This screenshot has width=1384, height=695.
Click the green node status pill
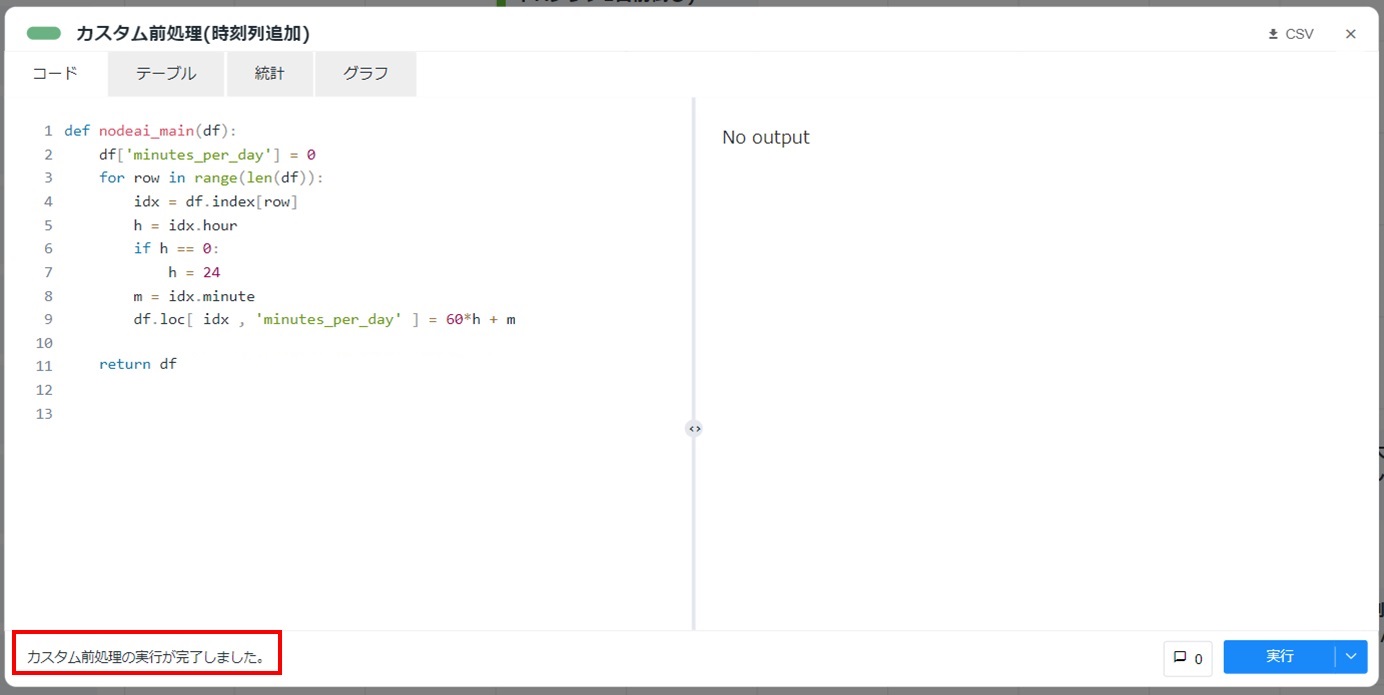pos(44,34)
